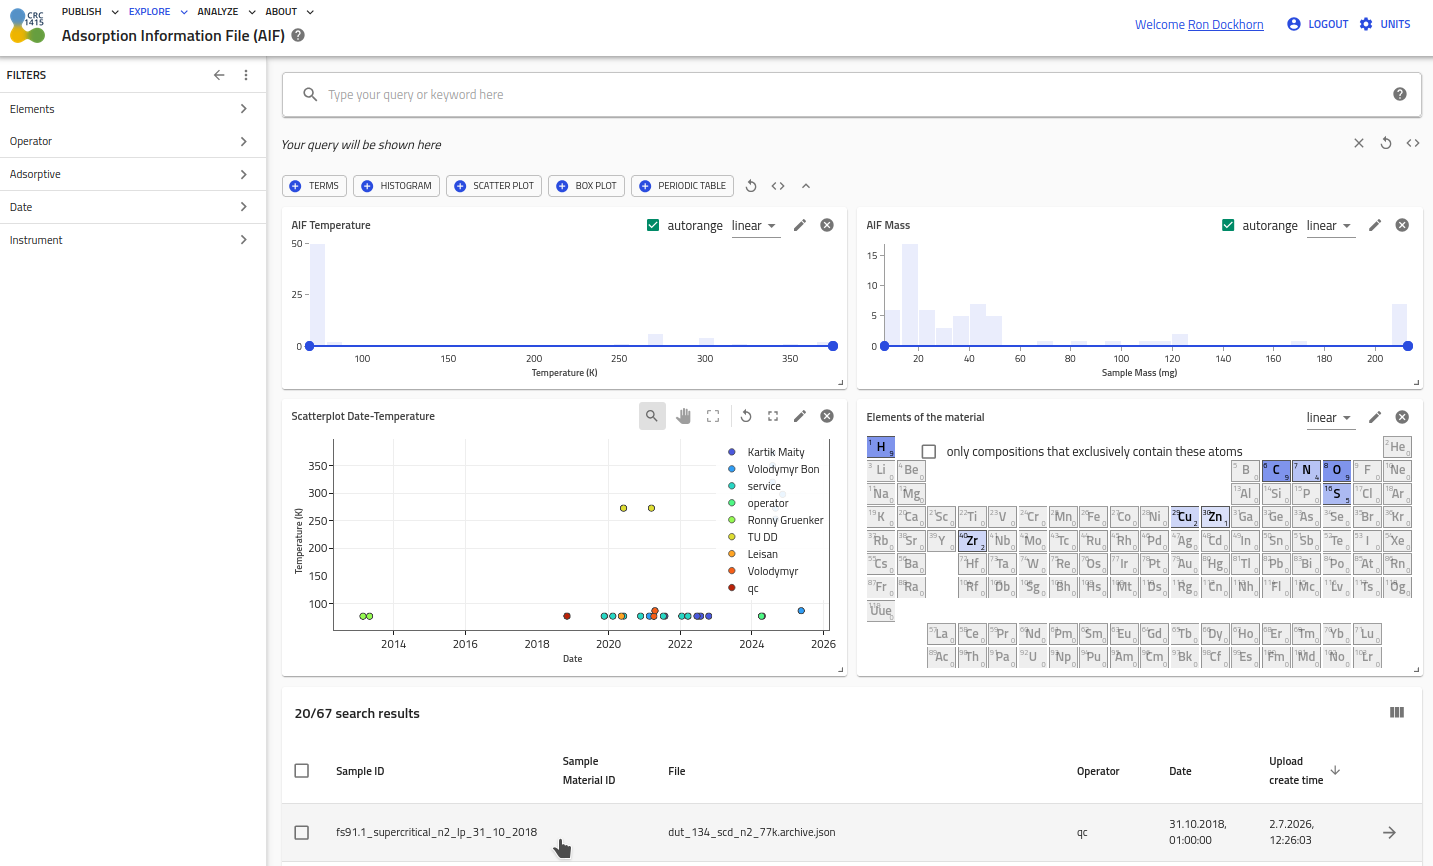The height and width of the screenshot is (866, 1433).
Task: Open the Publish menu
Action: pyautogui.click(x=90, y=12)
